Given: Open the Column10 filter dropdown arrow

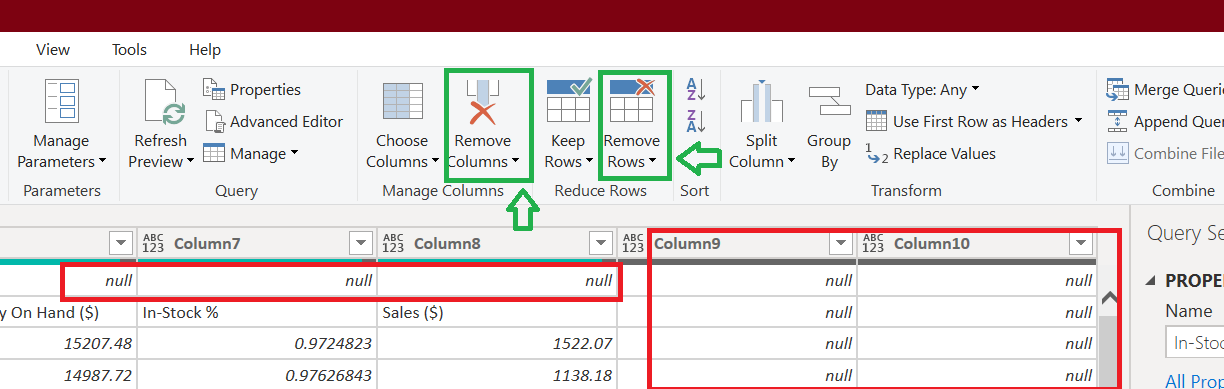Looking at the screenshot, I should (1080, 243).
